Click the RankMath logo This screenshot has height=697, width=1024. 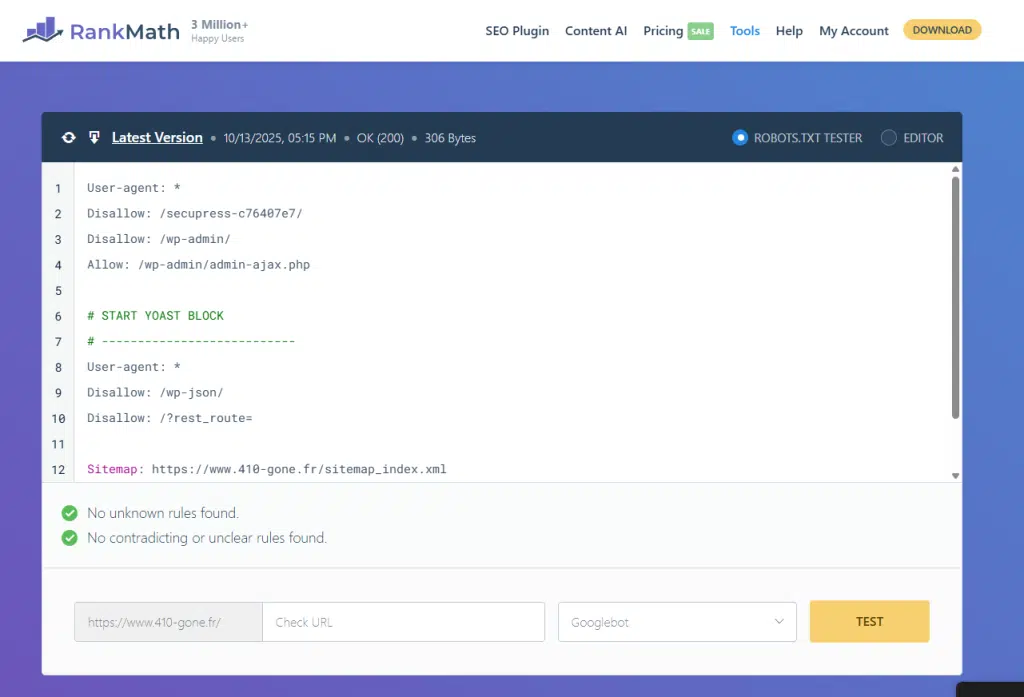click(101, 31)
